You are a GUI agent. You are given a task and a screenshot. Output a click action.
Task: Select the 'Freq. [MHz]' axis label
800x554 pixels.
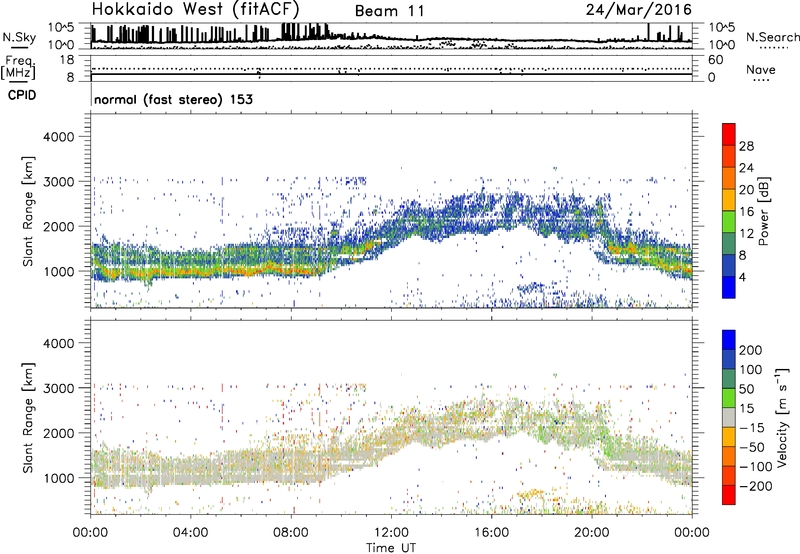18,68
